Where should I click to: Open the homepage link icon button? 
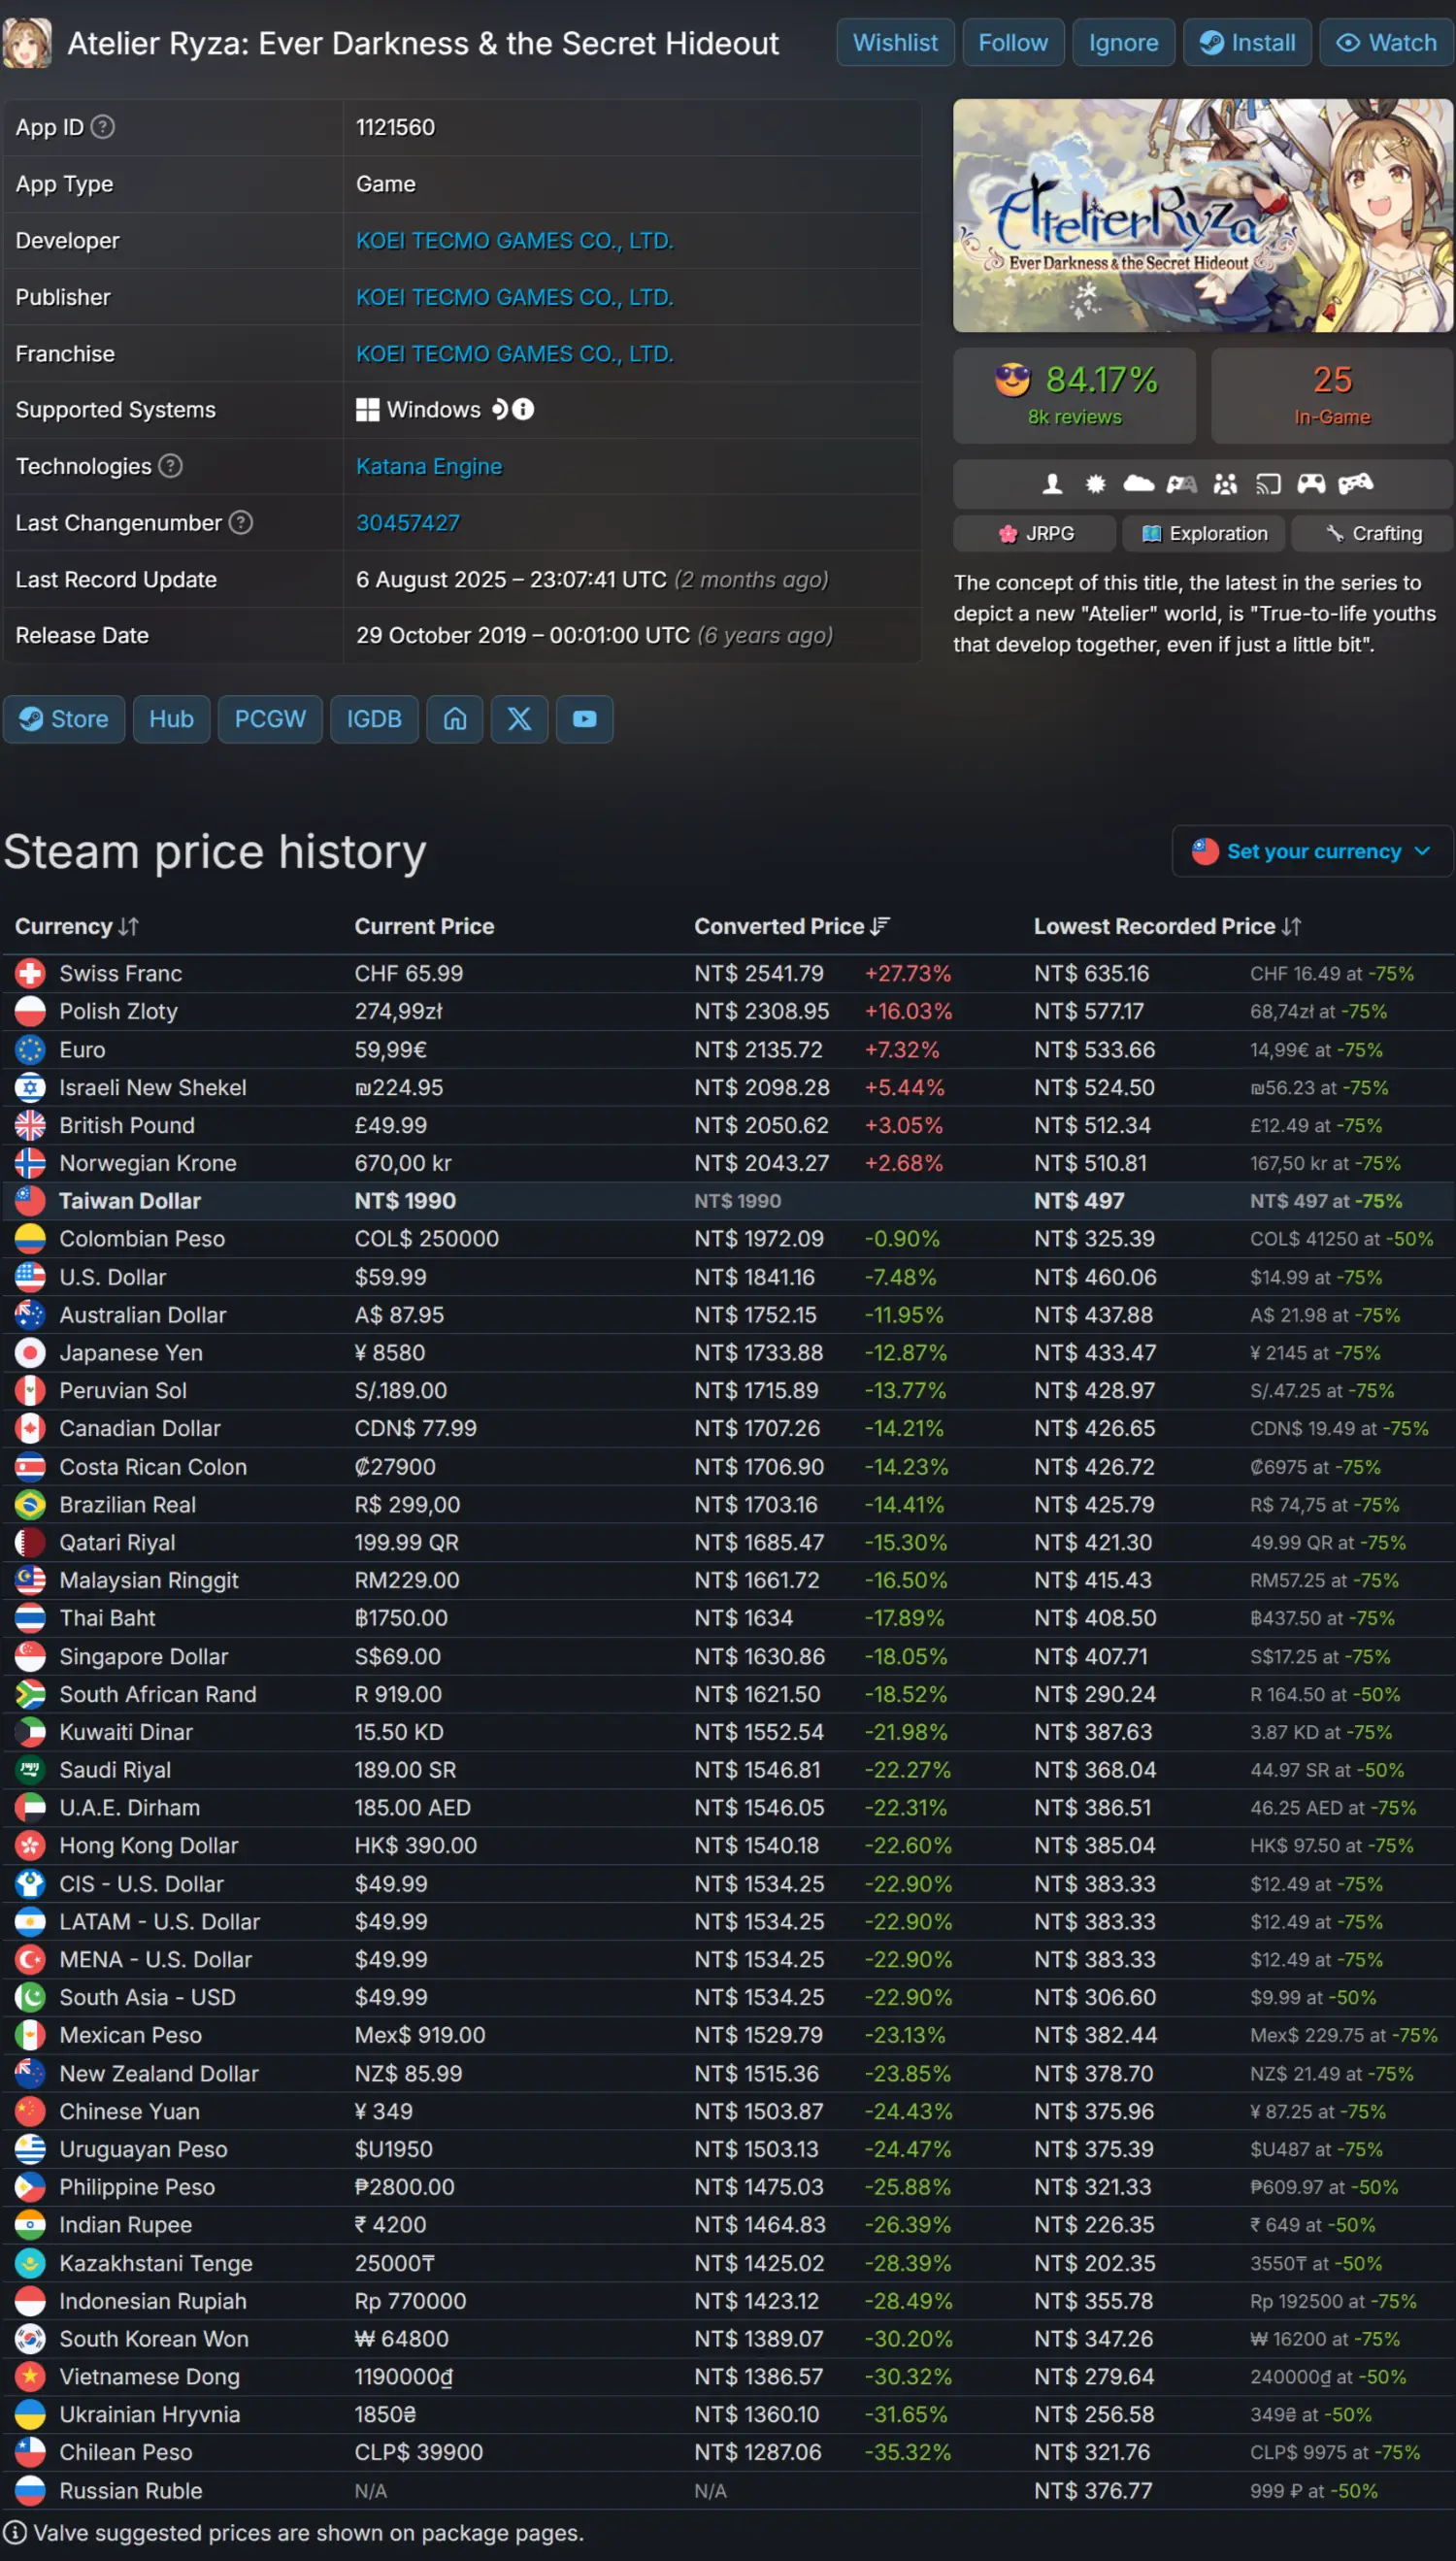(454, 719)
